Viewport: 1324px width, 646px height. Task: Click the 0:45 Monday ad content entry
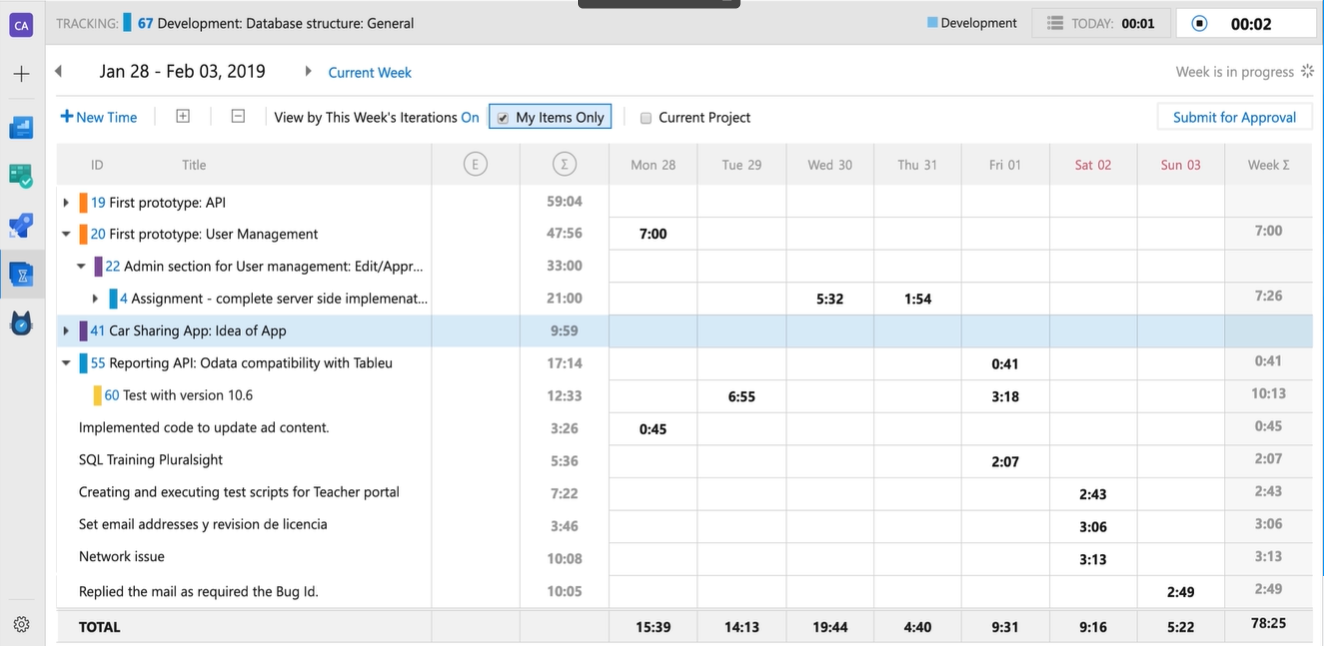[653, 429]
